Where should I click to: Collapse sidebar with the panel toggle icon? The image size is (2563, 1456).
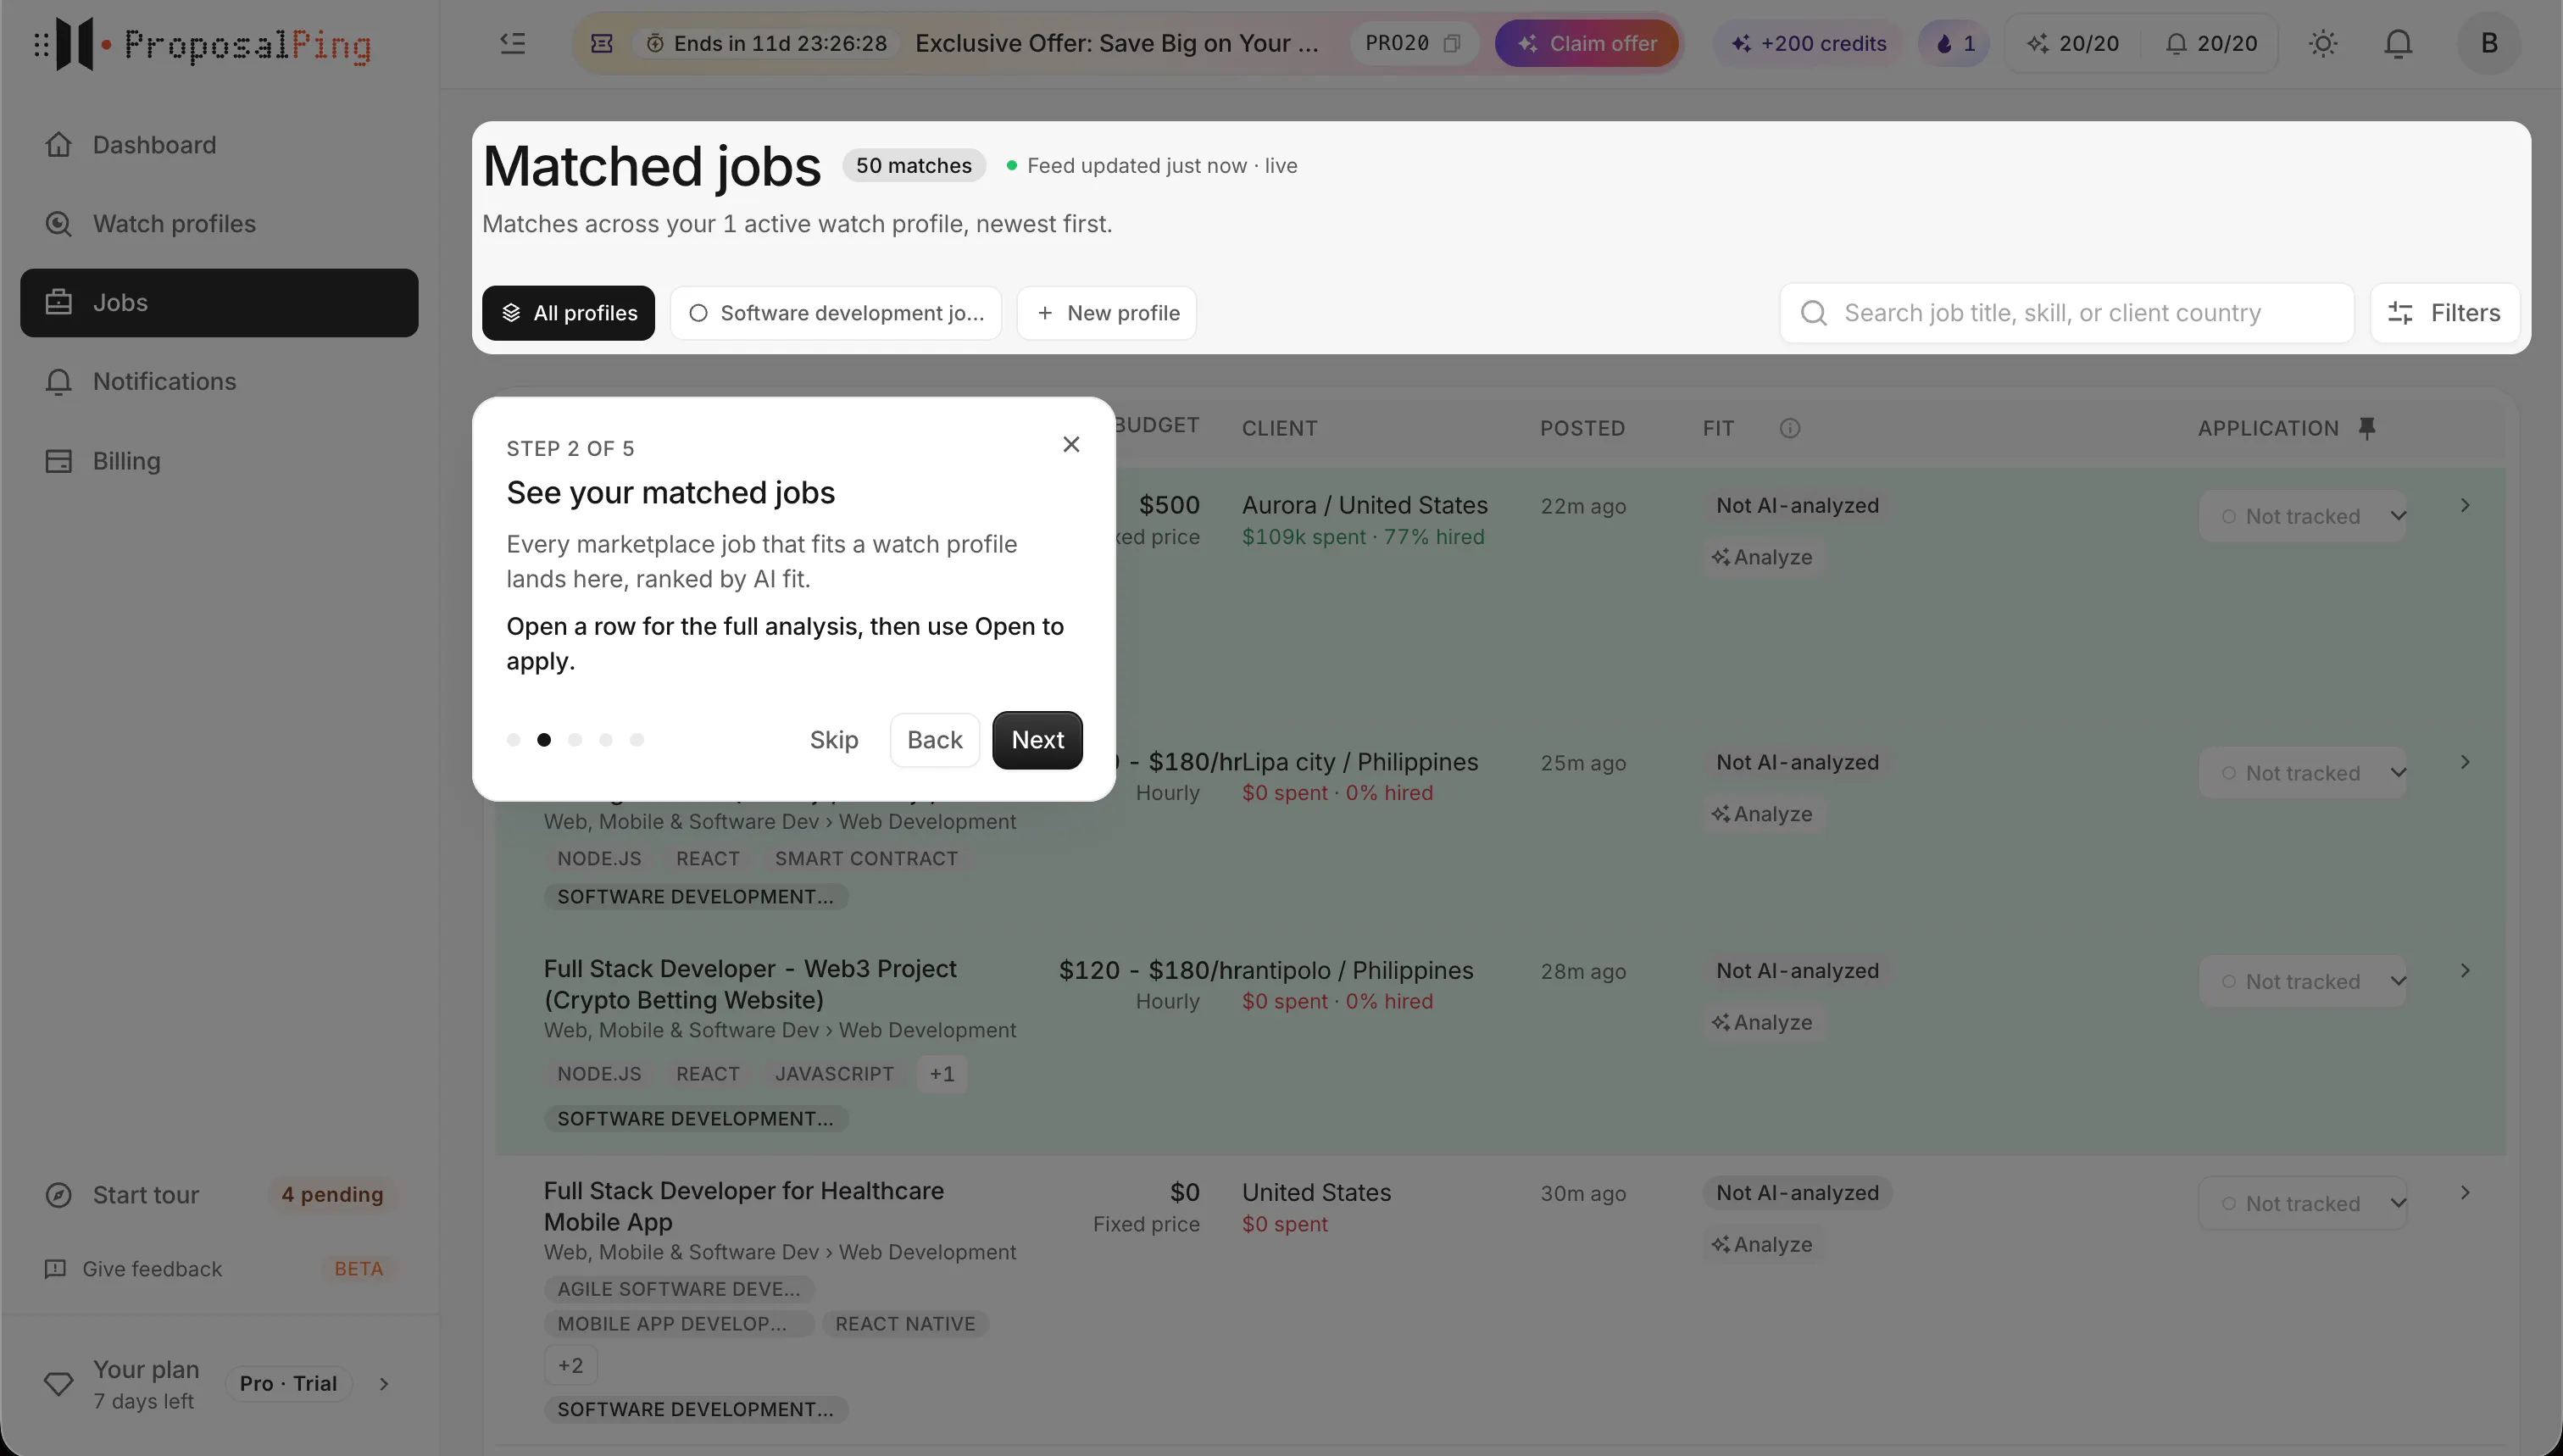[512, 43]
